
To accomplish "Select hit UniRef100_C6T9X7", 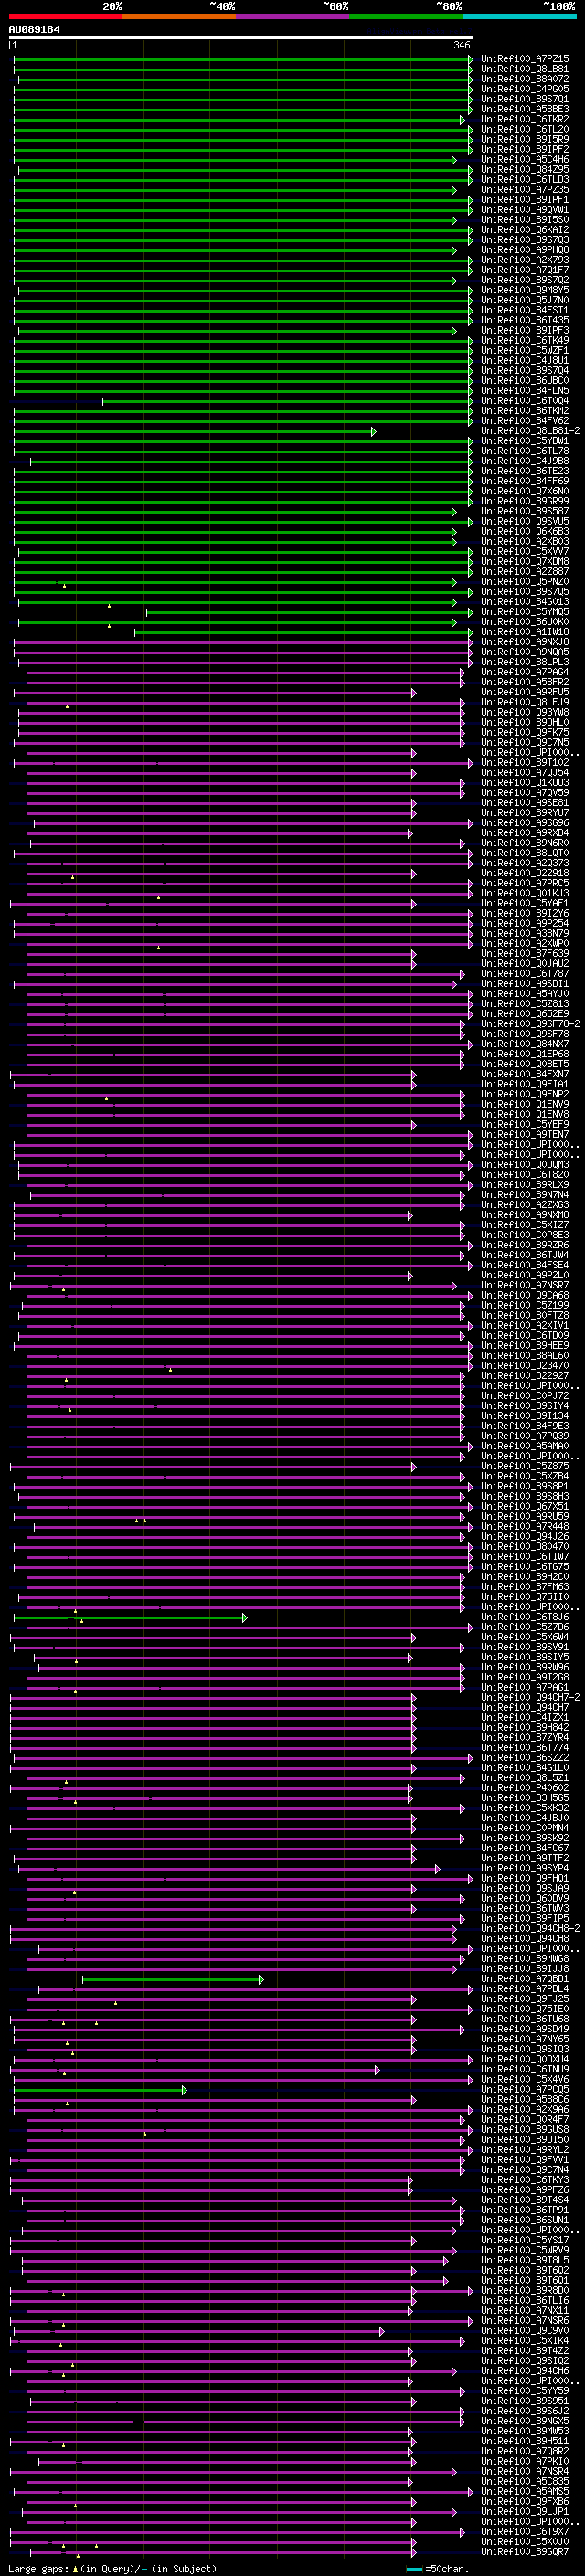I will [525, 2531].
